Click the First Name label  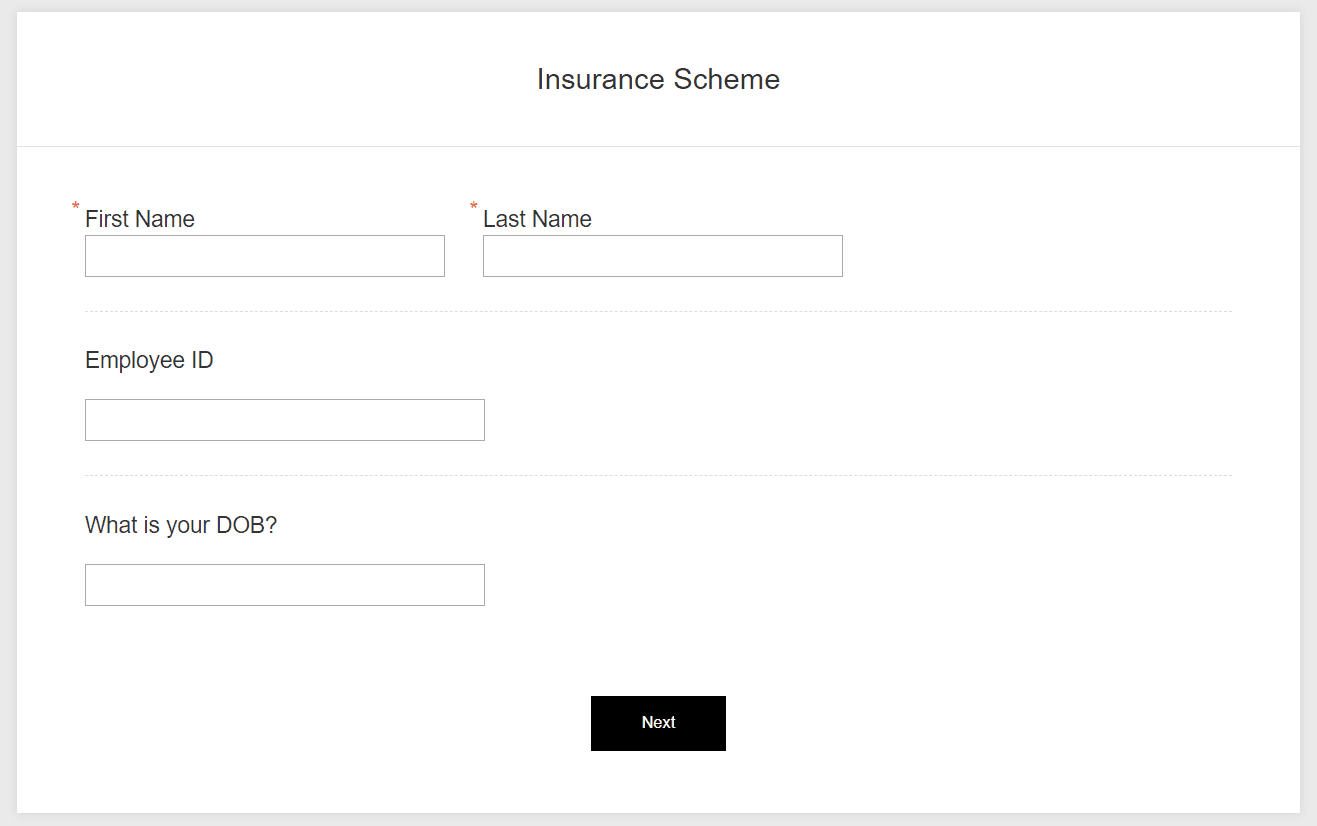coord(140,219)
